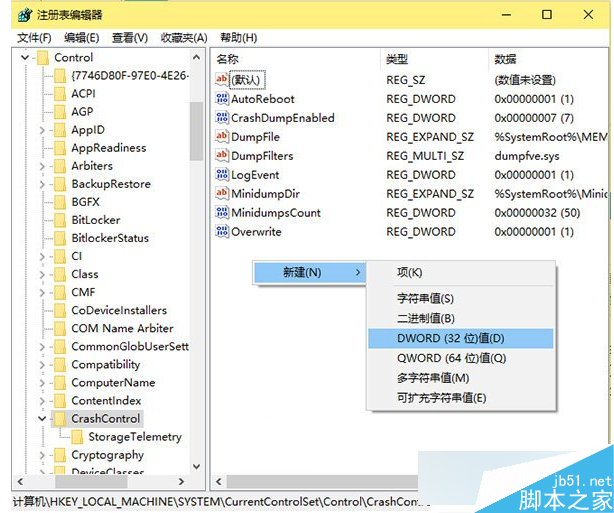Click the AppReadiness folder icon

click(60, 148)
